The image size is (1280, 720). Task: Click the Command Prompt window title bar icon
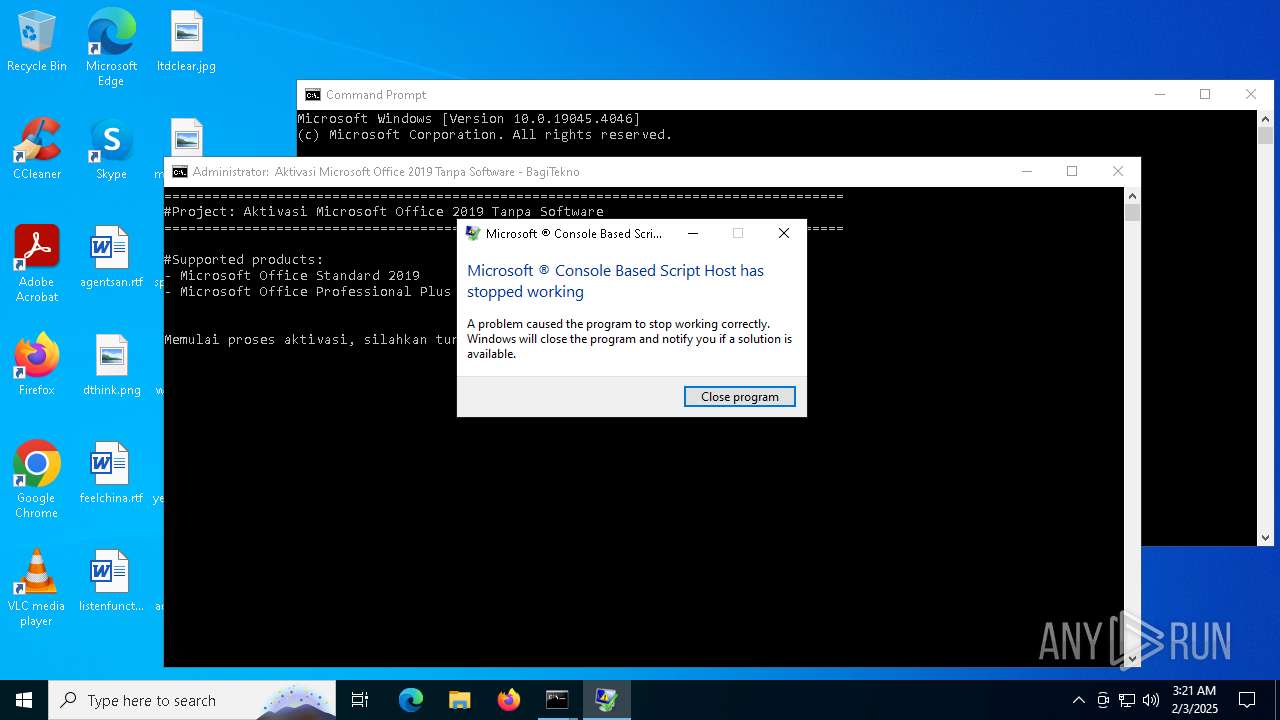[313, 95]
